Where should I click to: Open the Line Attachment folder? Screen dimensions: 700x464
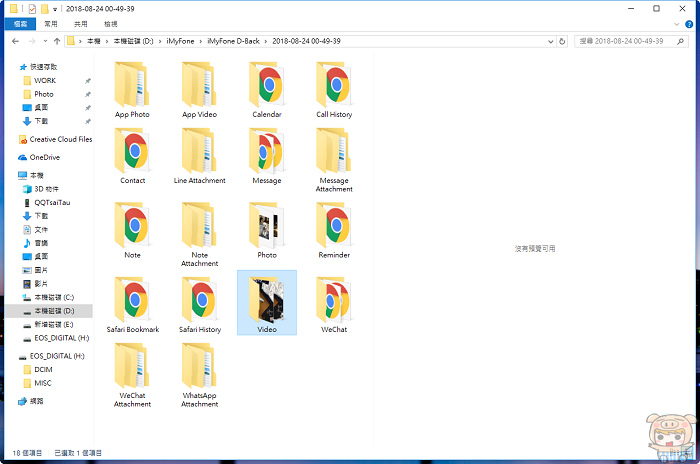coord(199,155)
